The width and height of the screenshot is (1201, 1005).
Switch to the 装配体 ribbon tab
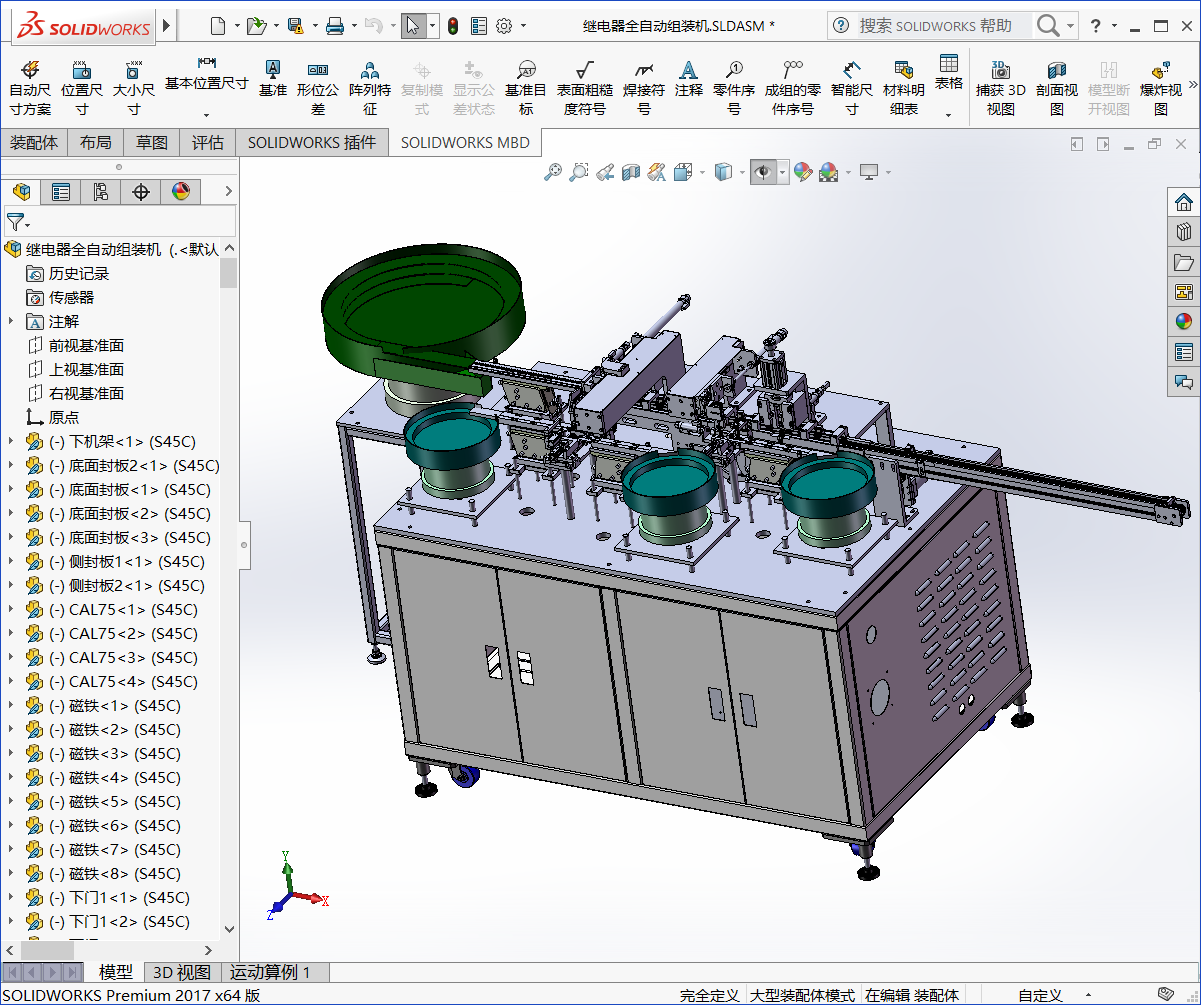[34, 143]
